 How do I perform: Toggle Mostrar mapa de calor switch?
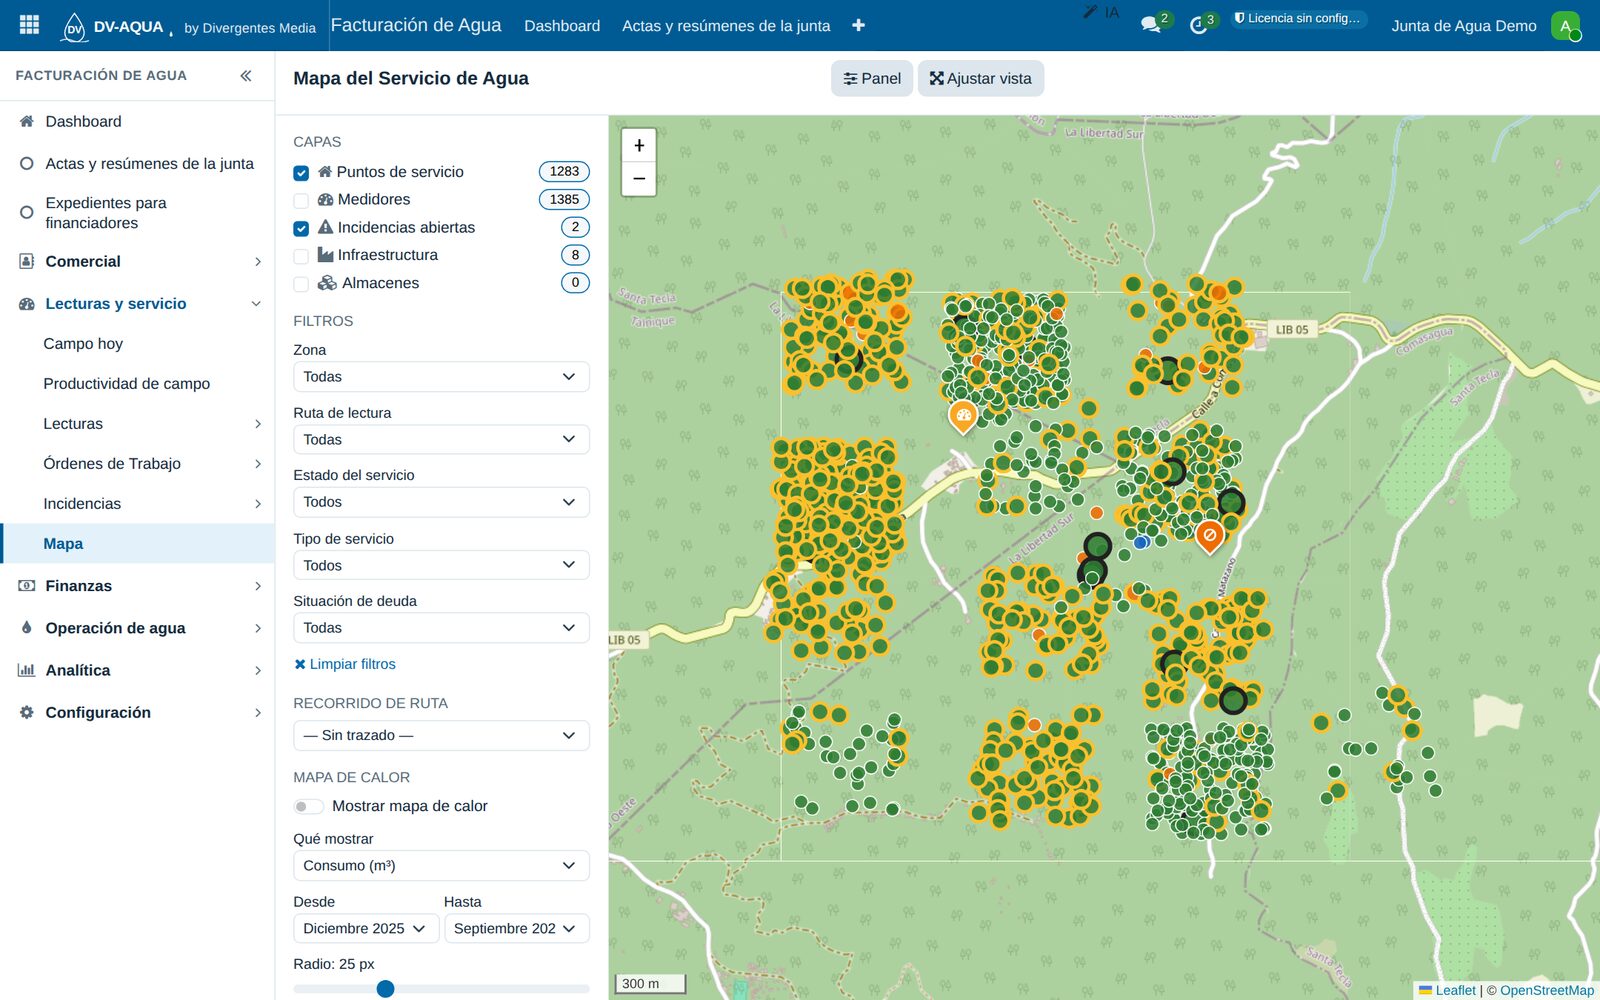(308, 806)
